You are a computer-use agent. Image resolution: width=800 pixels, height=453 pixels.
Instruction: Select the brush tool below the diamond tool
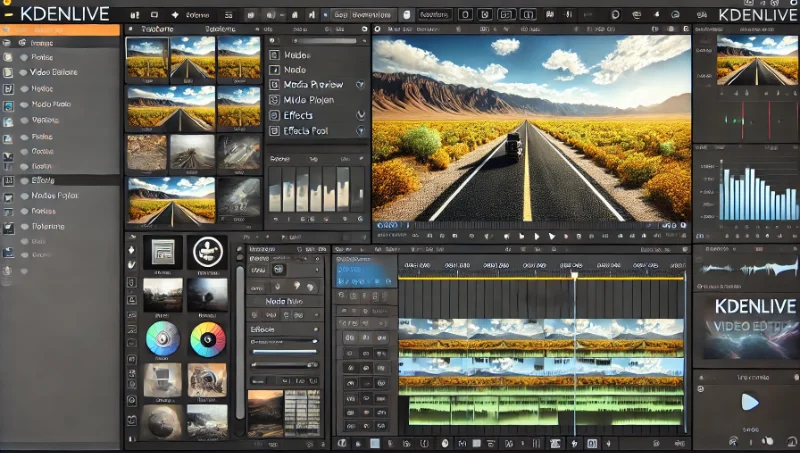click(131, 265)
